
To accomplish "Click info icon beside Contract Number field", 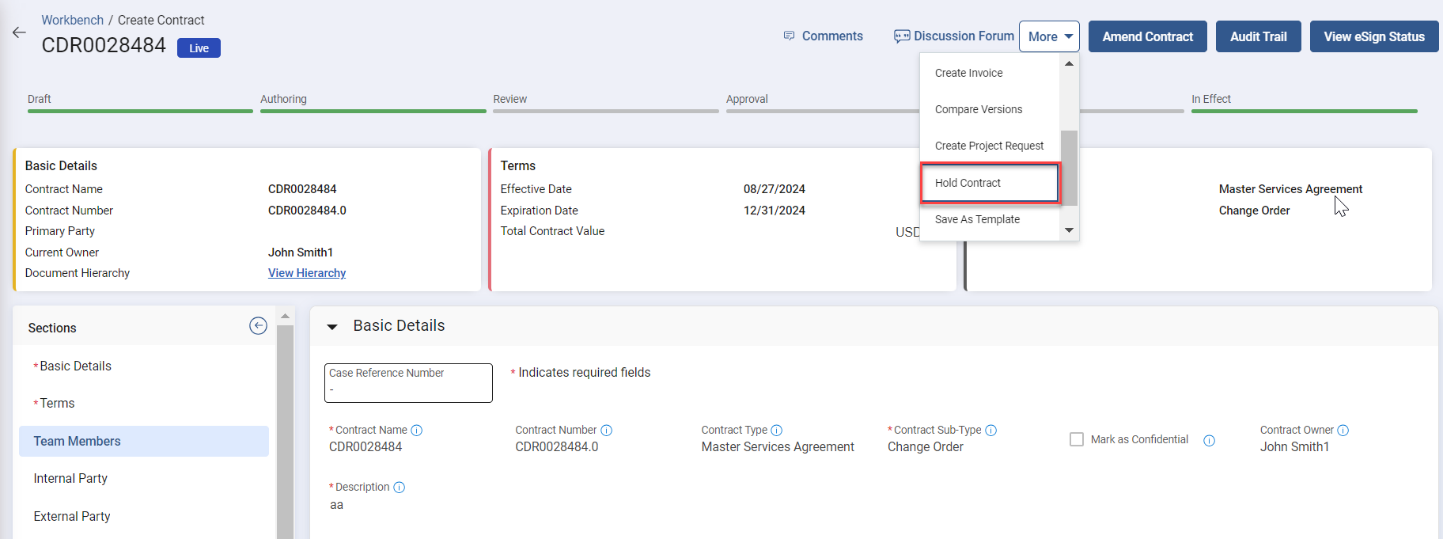I will point(606,430).
